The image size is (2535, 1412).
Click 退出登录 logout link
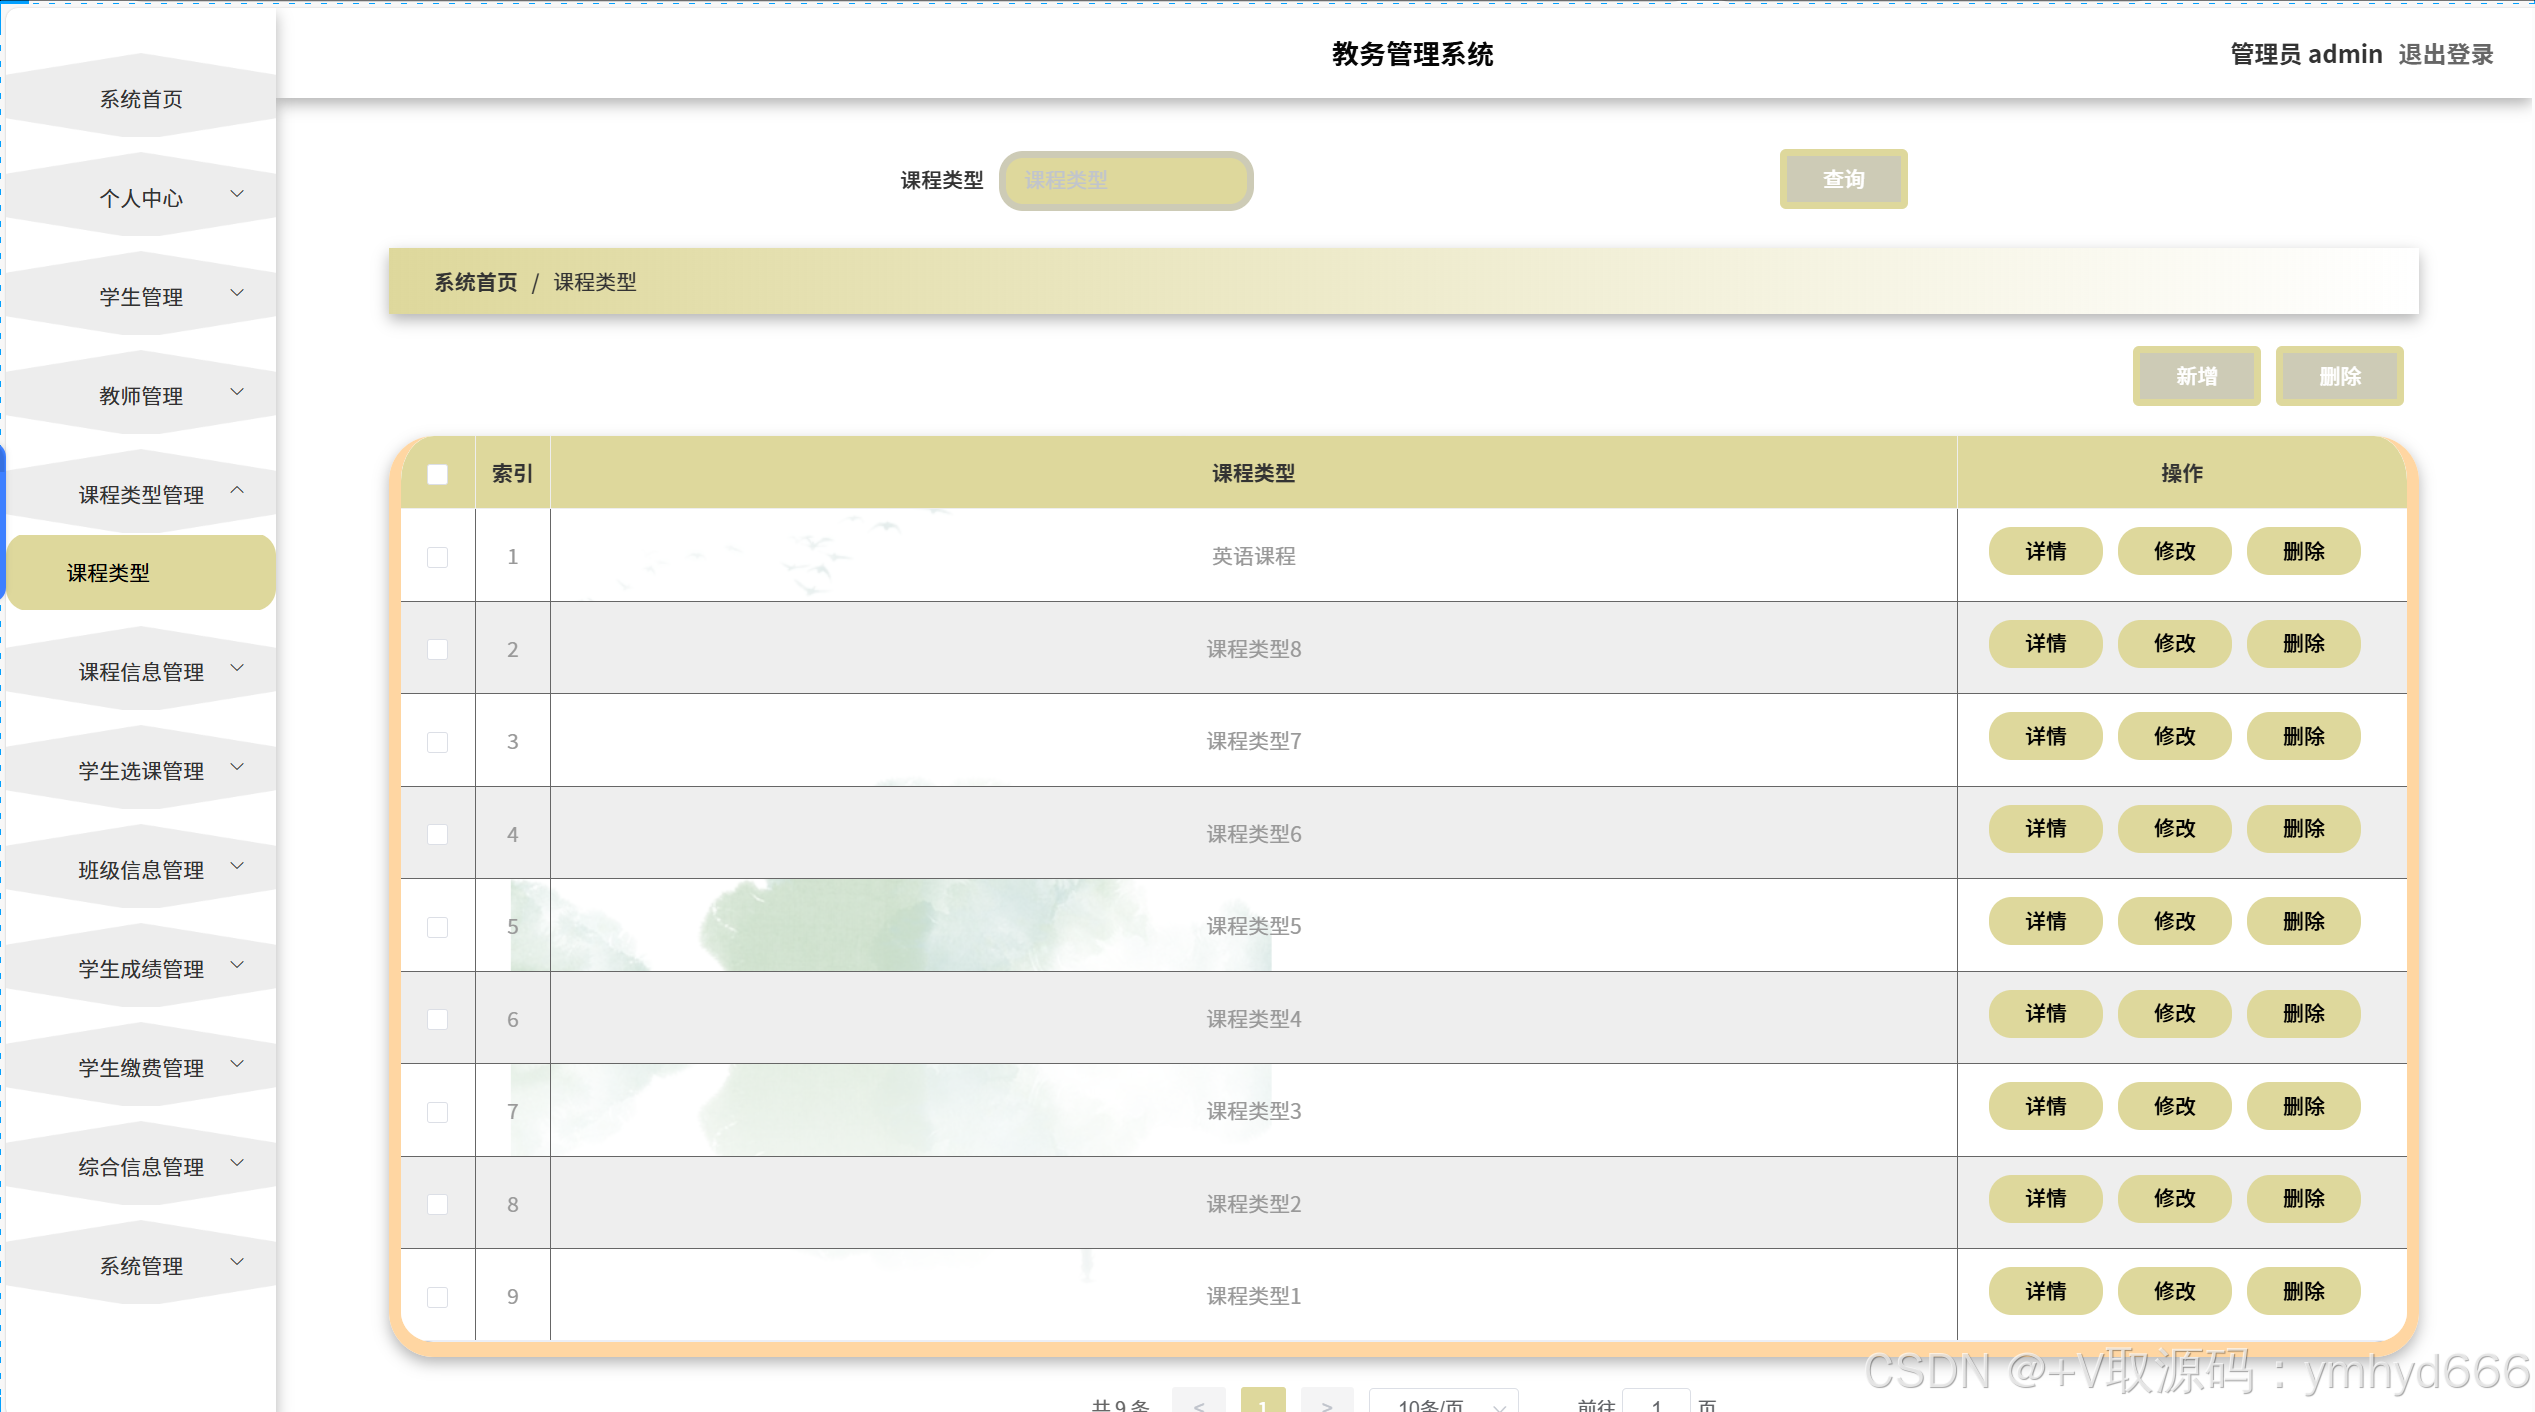2445,55
